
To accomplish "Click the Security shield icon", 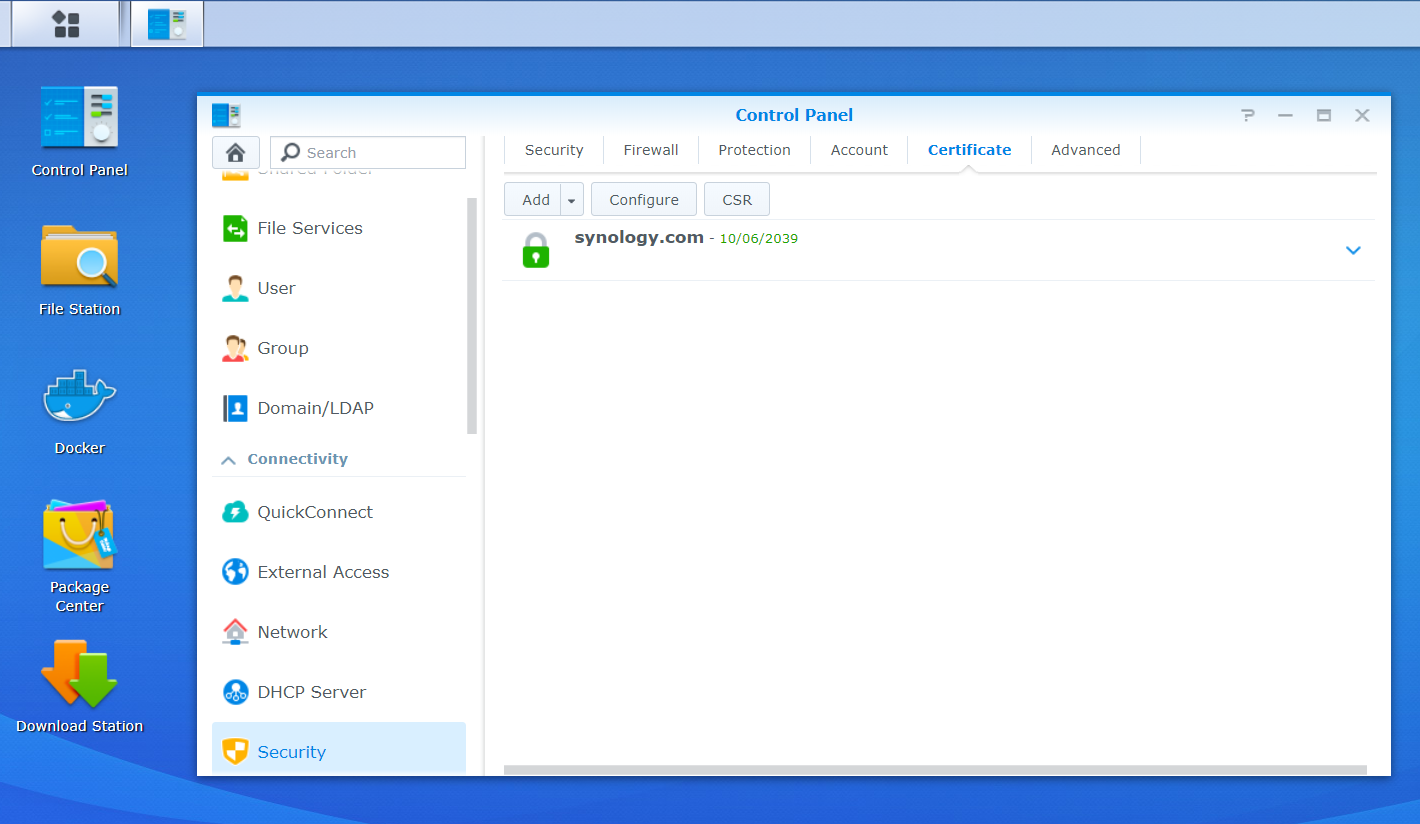I will (x=235, y=752).
